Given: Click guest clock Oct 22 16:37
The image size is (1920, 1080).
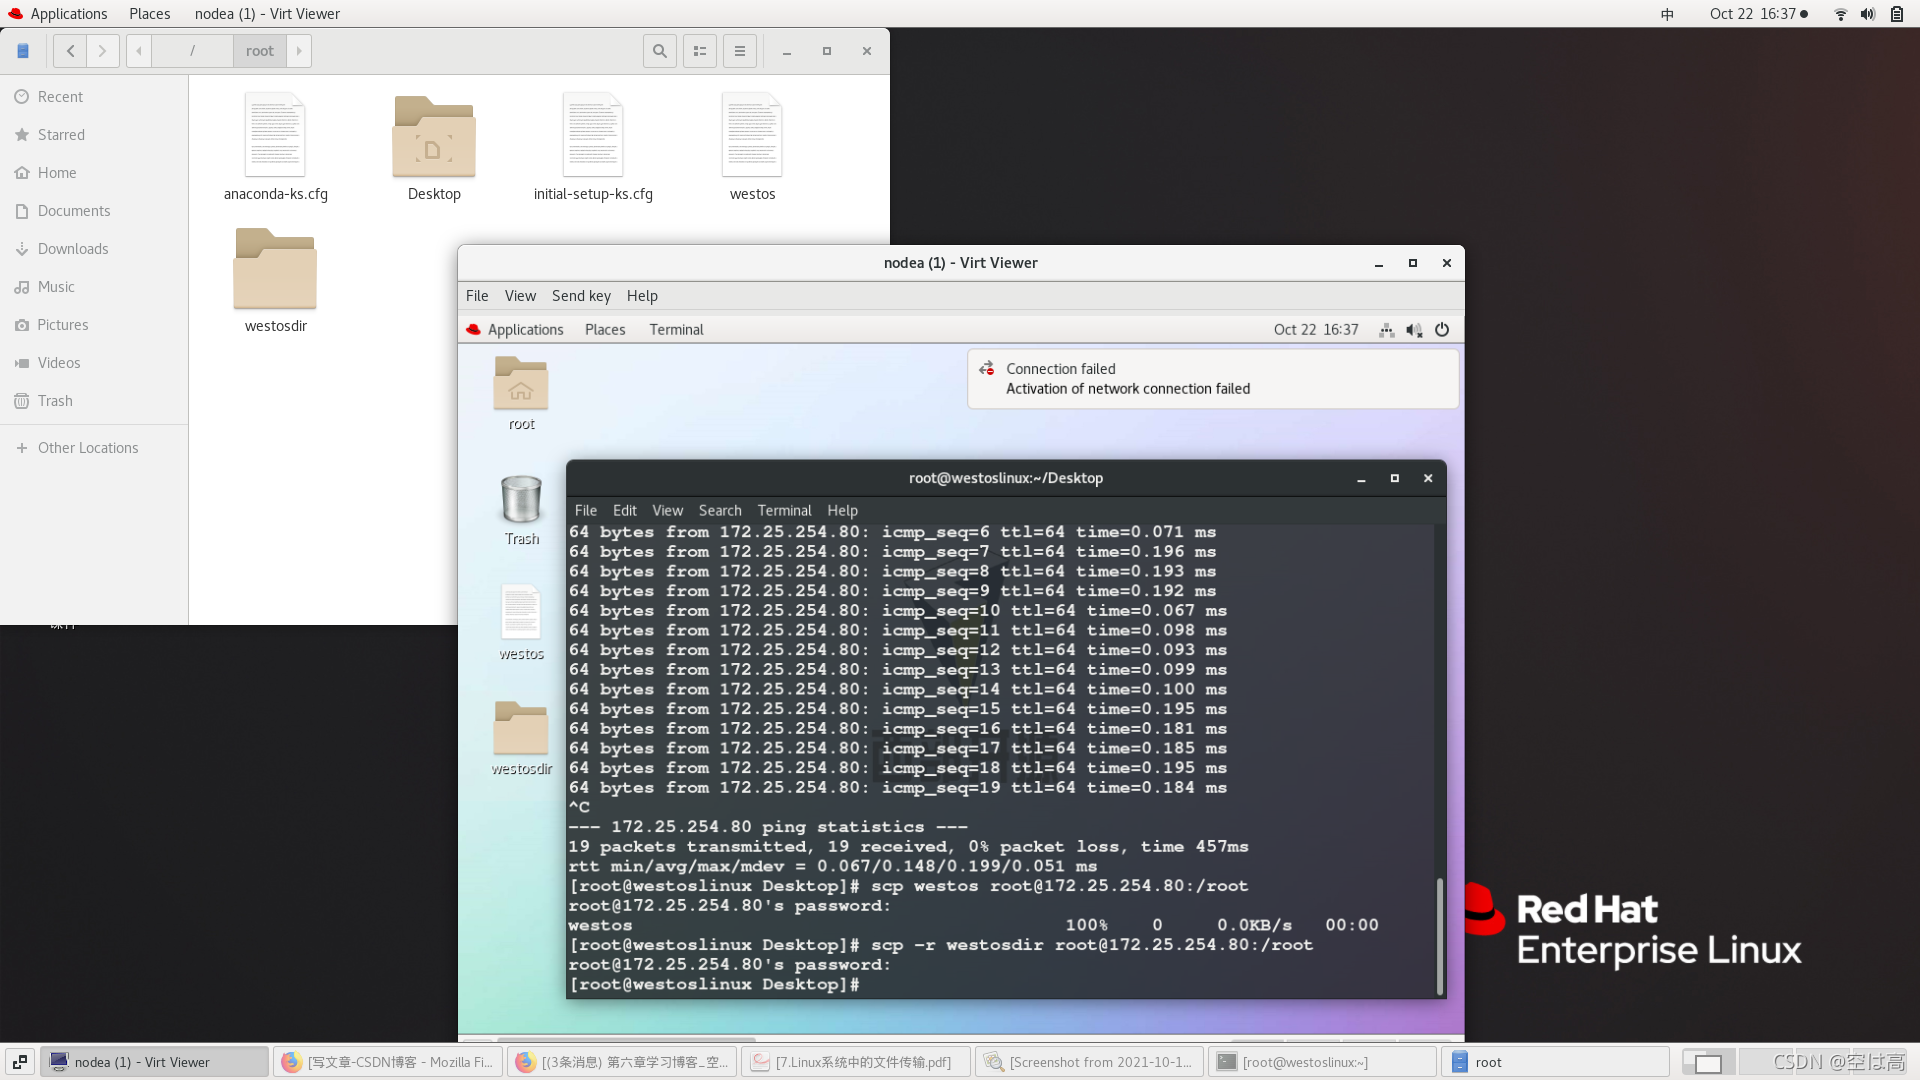Looking at the screenshot, I should click(x=1316, y=330).
